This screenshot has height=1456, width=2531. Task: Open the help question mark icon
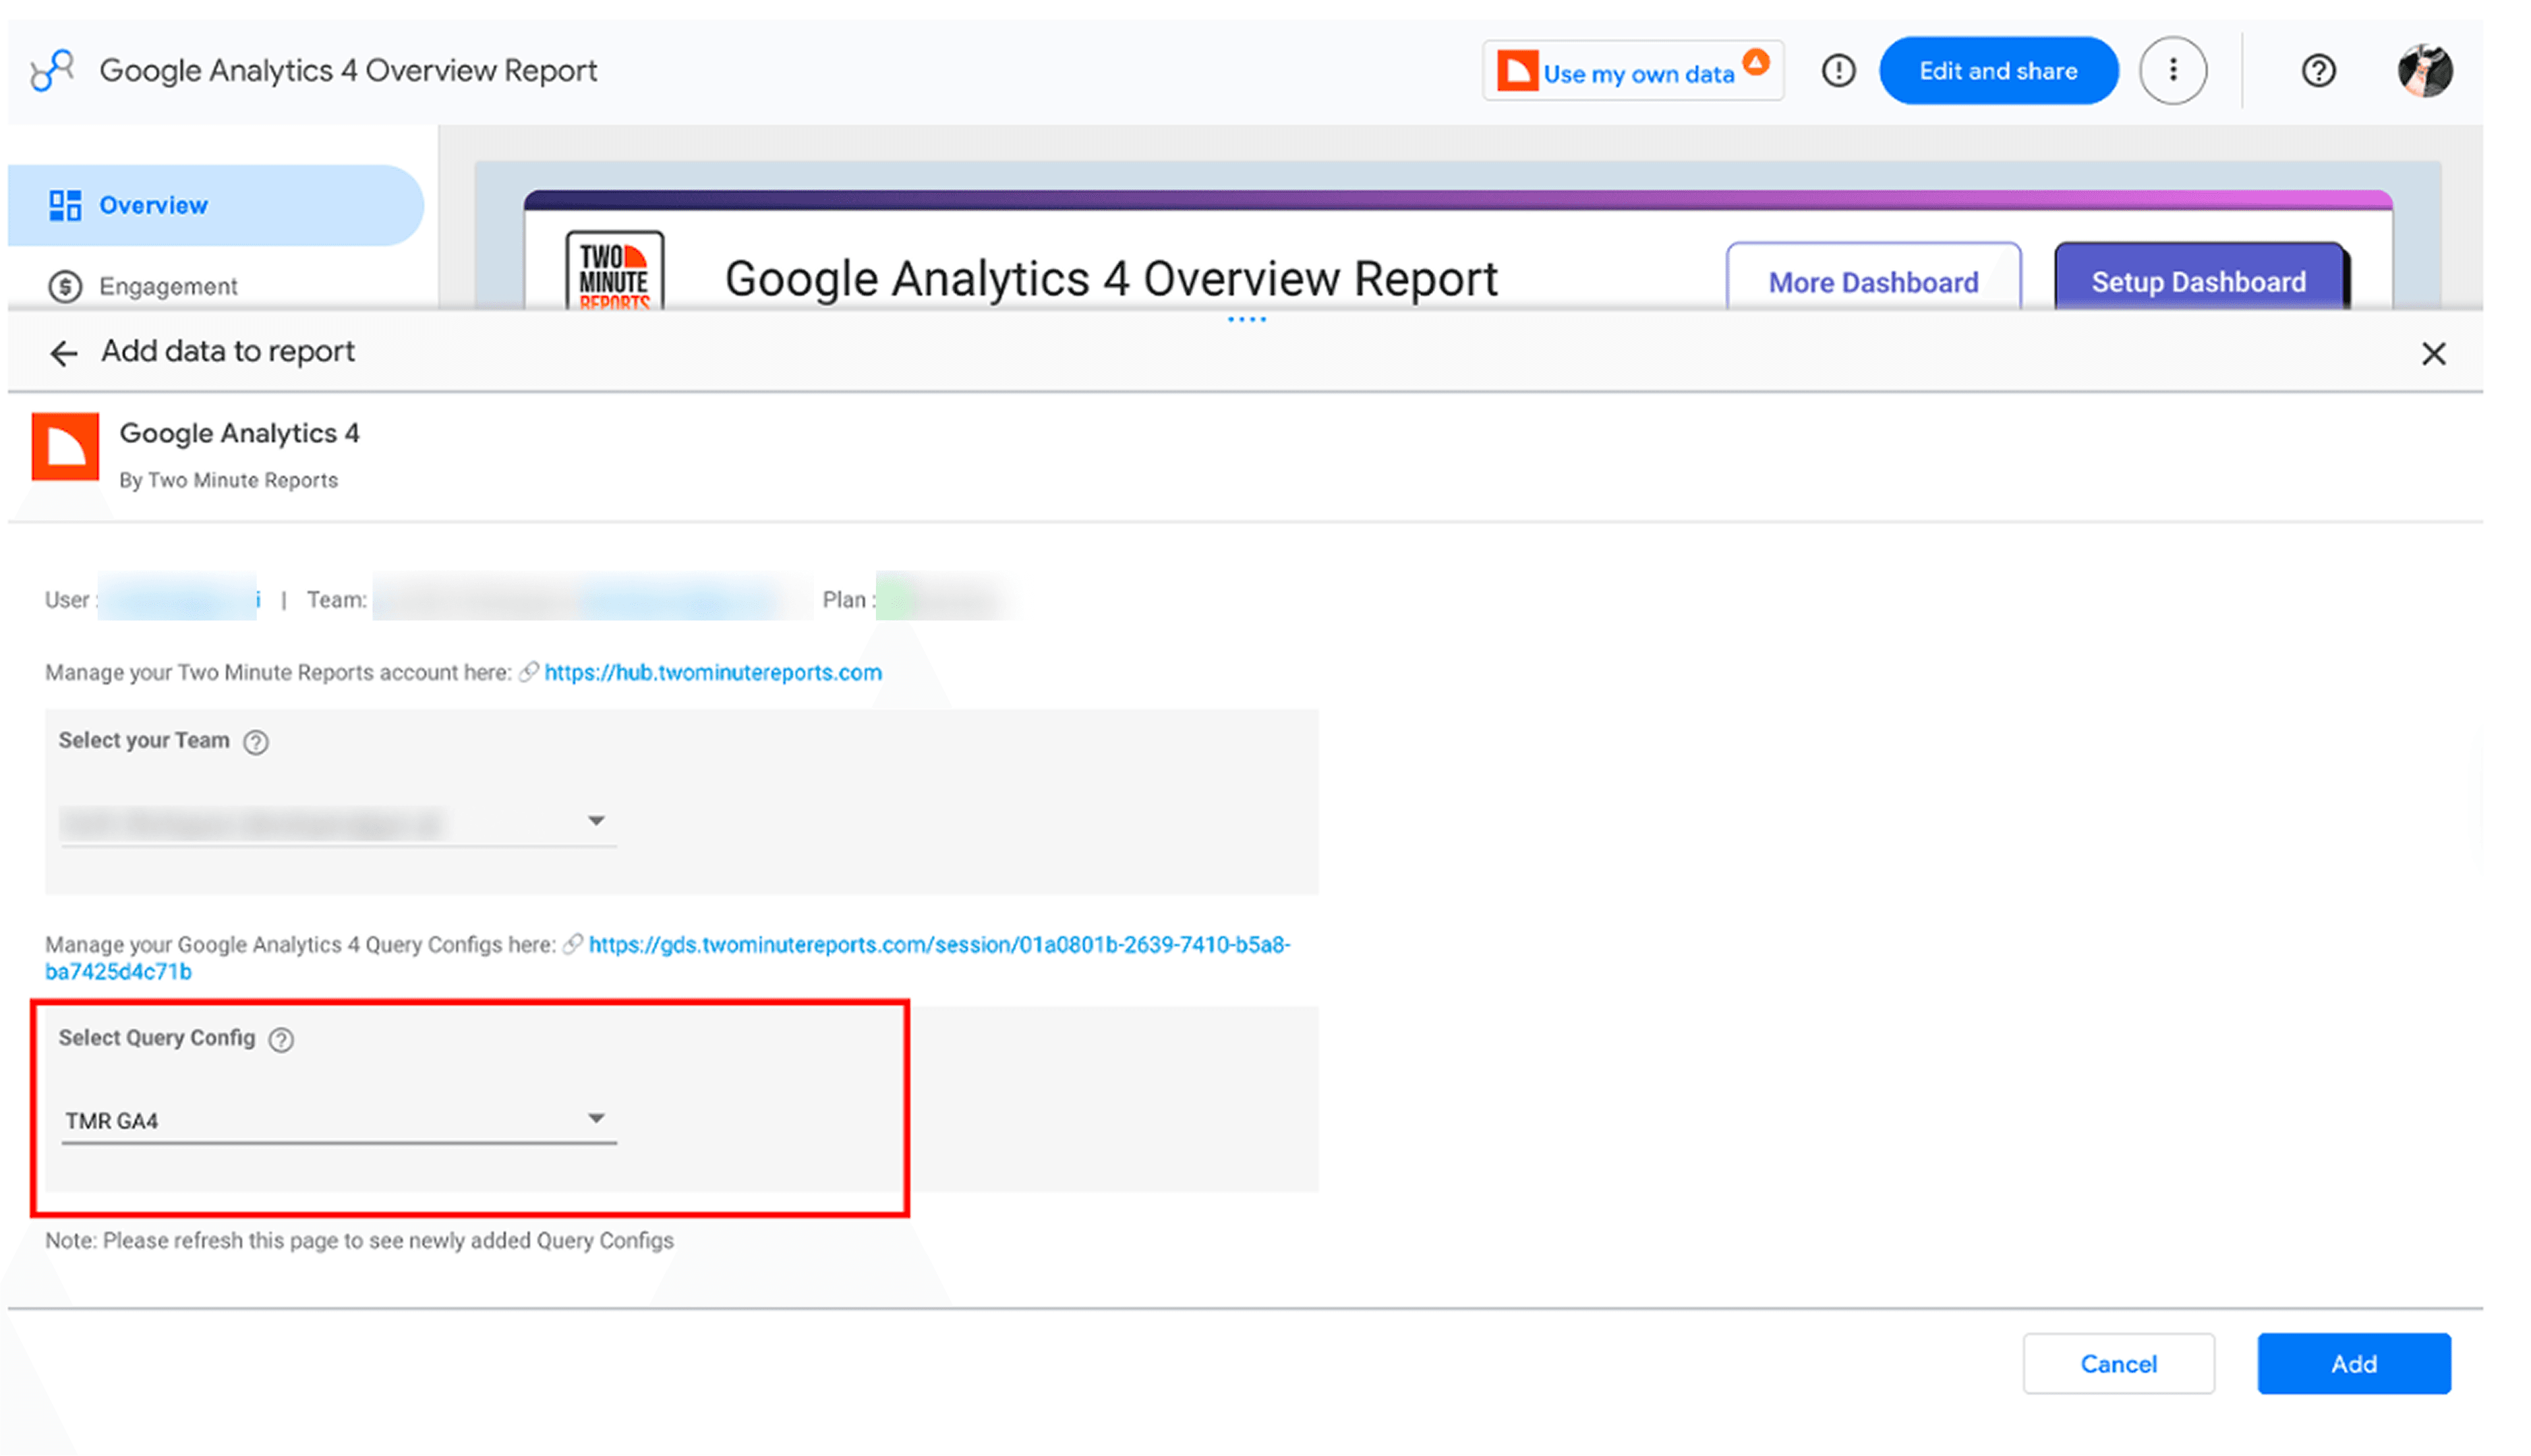point(2318,71)
